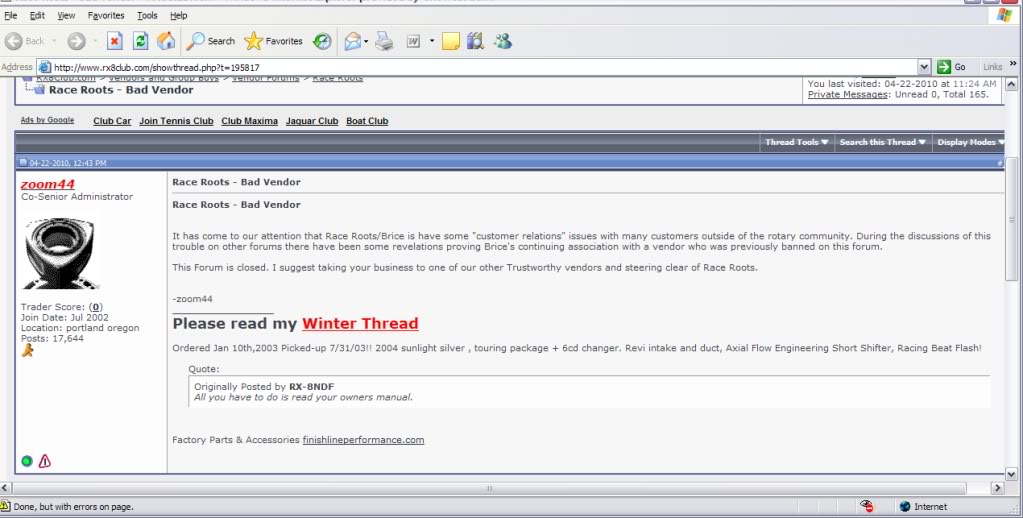The width and height of the screenshot is (1023, 518).
Task: Open the Favorites star button
Action: pyautogui.click(x=273, y=41)
